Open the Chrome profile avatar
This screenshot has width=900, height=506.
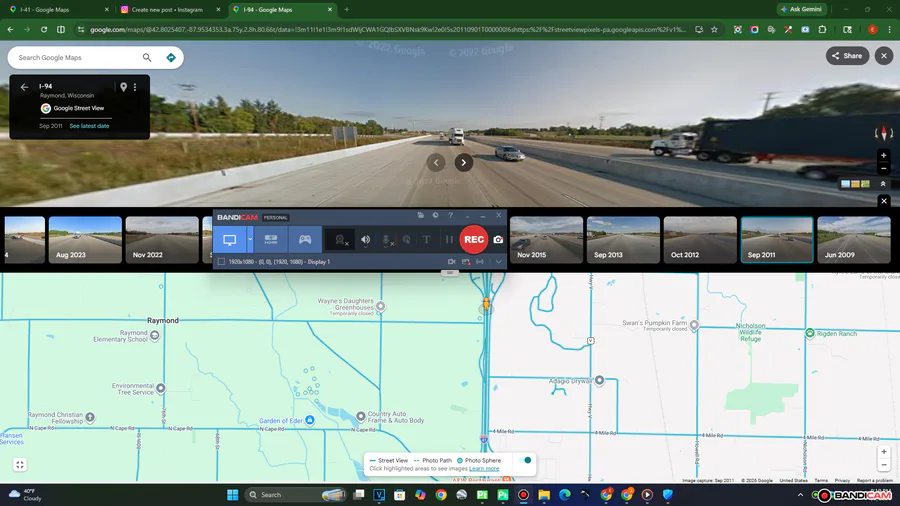pos(873,29)
